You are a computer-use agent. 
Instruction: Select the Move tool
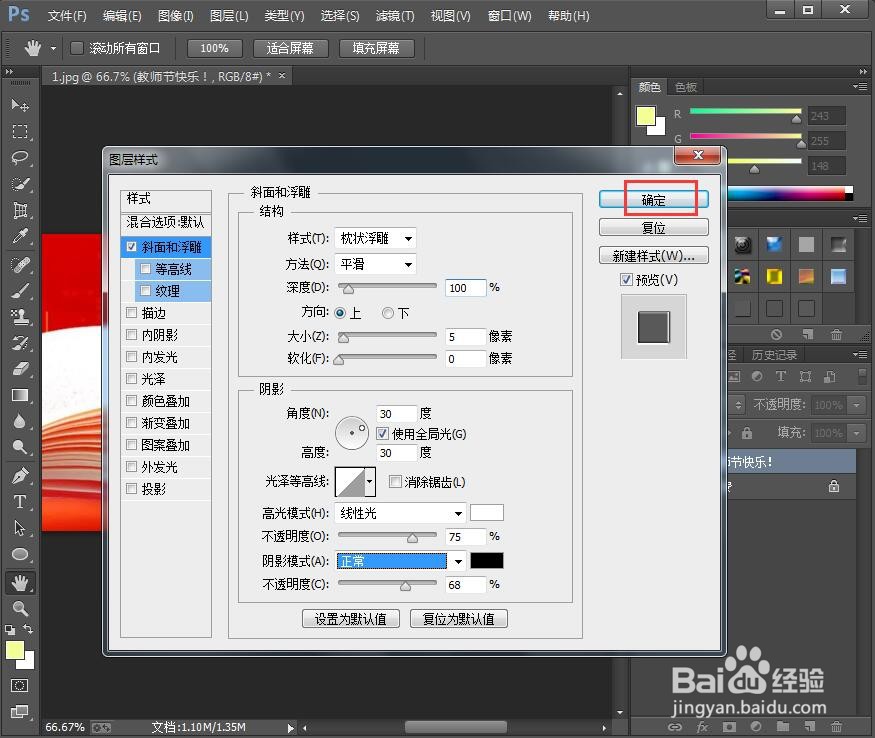[20, 104]
